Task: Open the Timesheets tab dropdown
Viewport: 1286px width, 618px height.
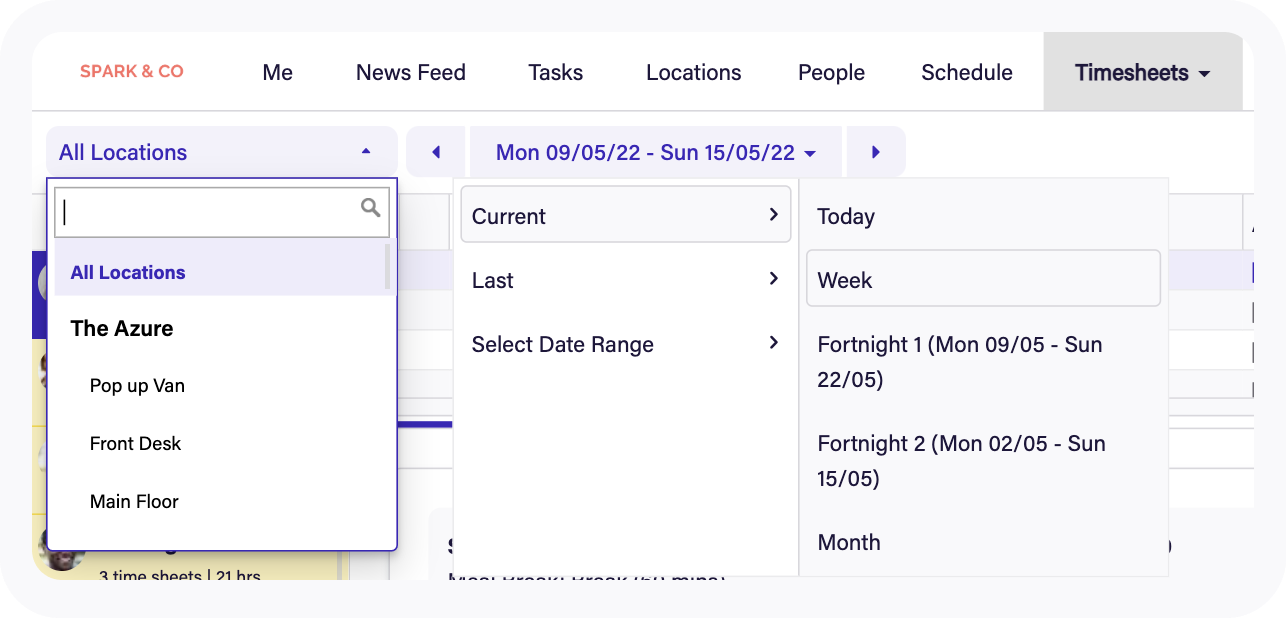Action: coord(1143,72)
